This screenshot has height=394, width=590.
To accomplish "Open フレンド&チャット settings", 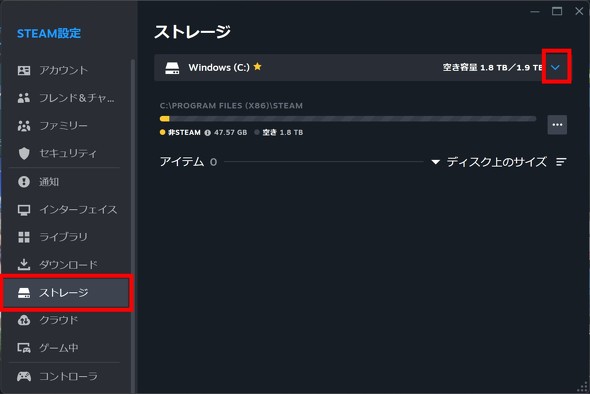I will pyautogui.click(x=66, y=98).
